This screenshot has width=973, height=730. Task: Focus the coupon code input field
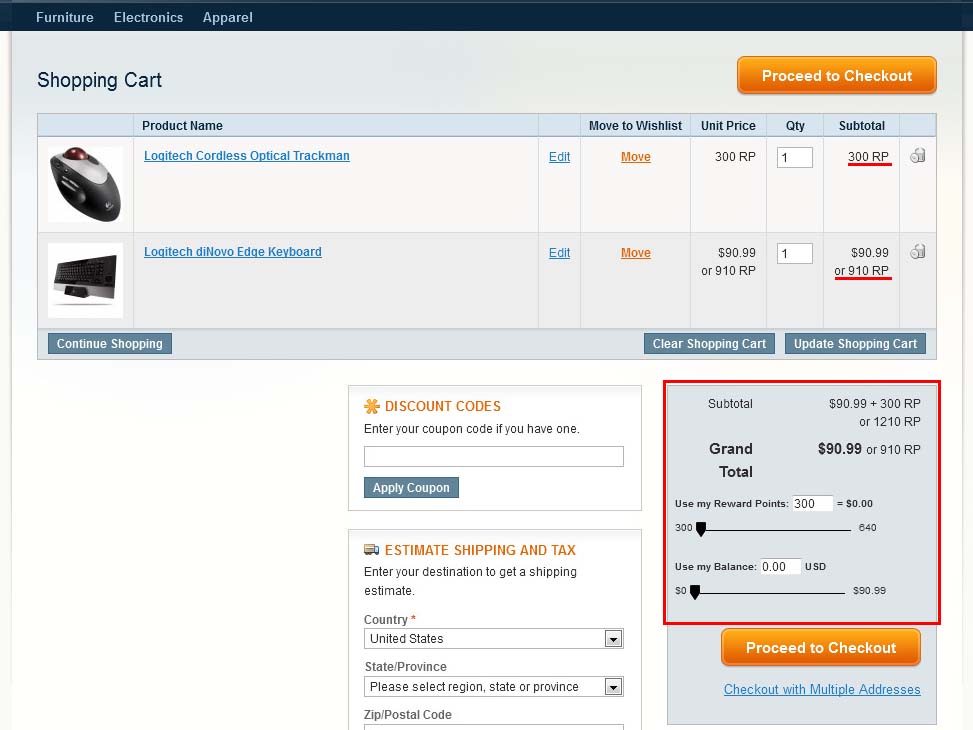493,456
